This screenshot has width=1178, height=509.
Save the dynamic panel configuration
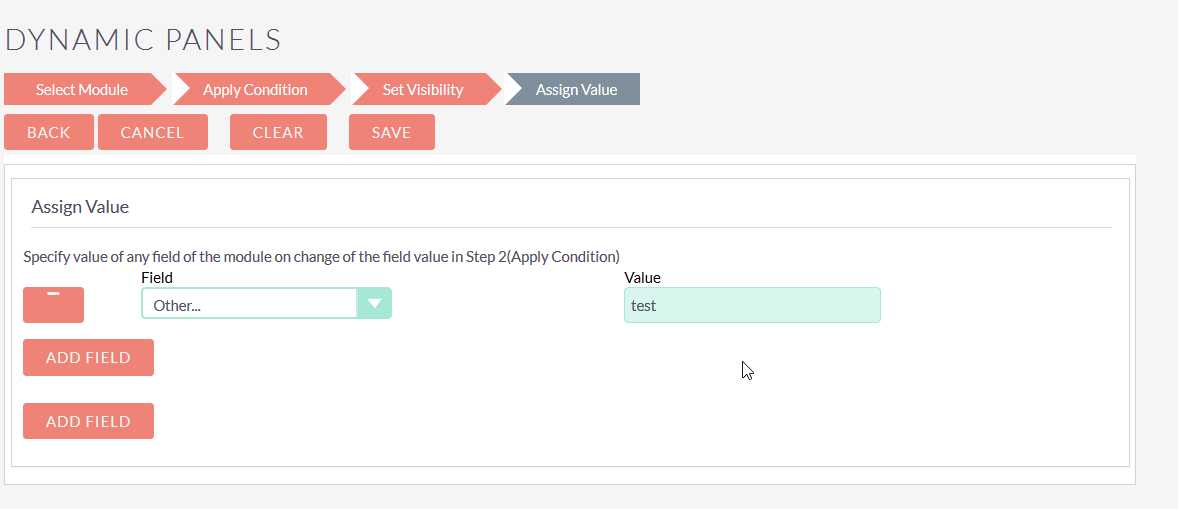click(x=391, y=132)
